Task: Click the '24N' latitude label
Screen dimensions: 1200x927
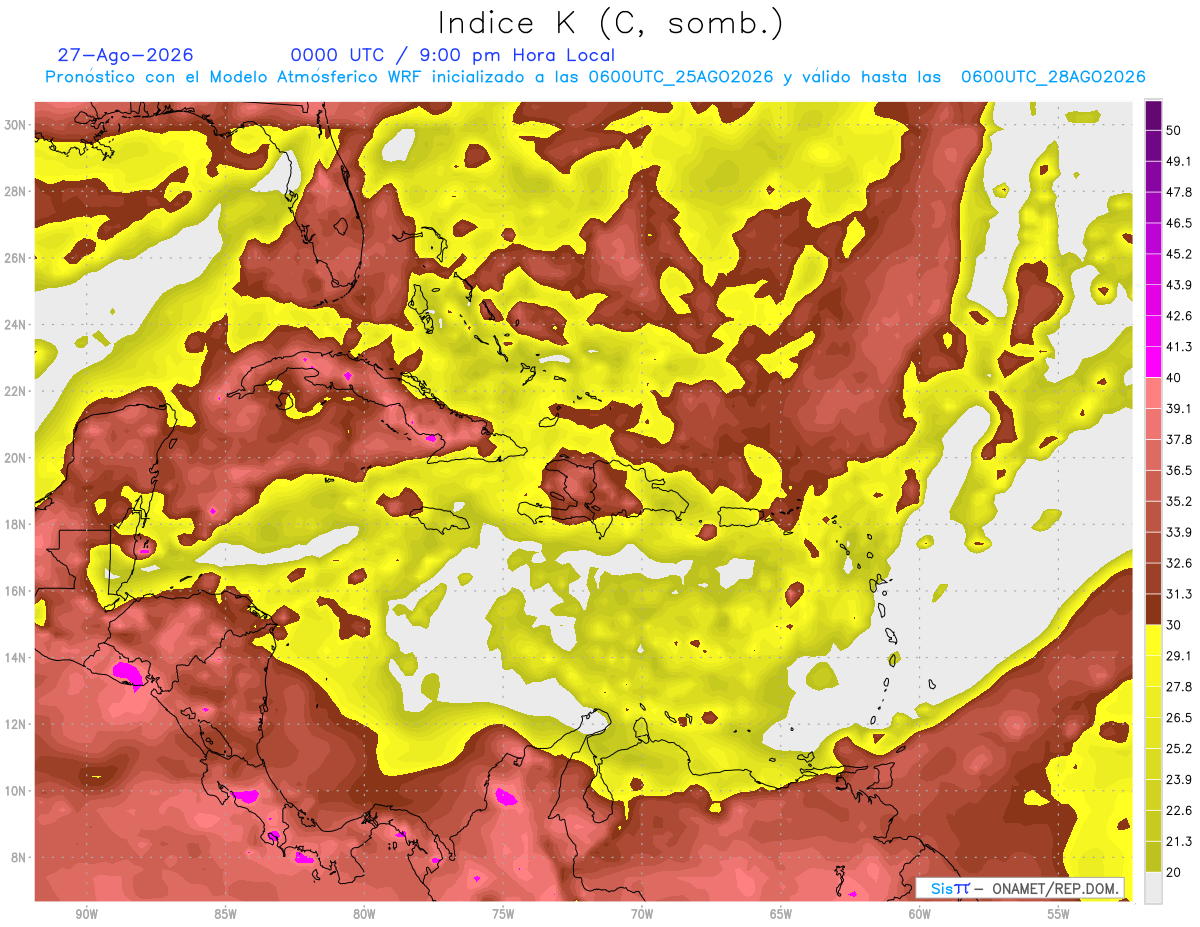Action: [15, 325]
